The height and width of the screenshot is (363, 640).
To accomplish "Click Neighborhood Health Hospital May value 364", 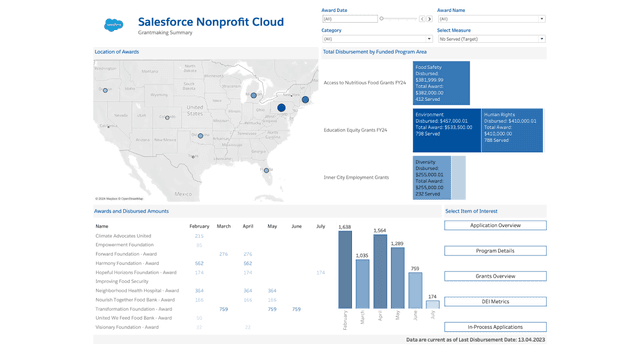I will tap(272, 291).
